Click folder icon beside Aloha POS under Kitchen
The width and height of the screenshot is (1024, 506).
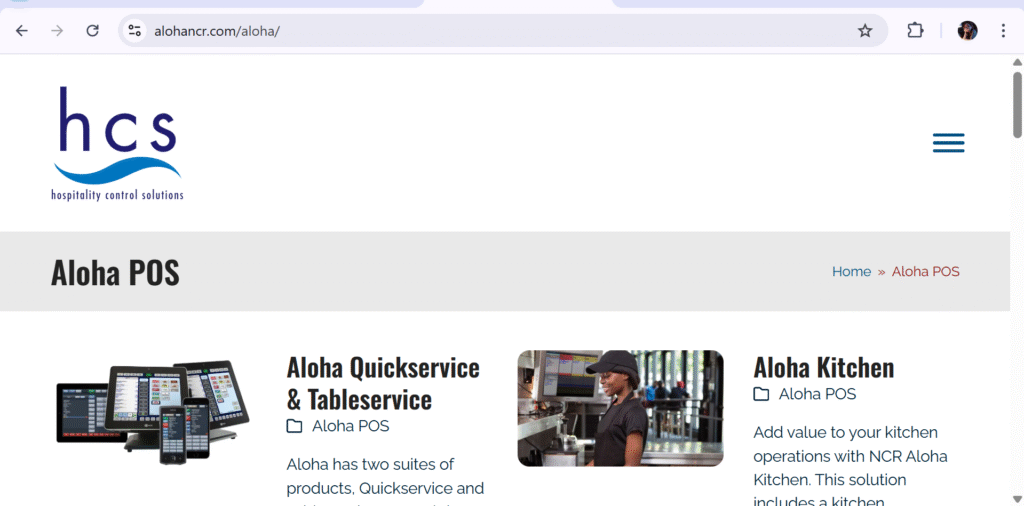tap(761, 394)
